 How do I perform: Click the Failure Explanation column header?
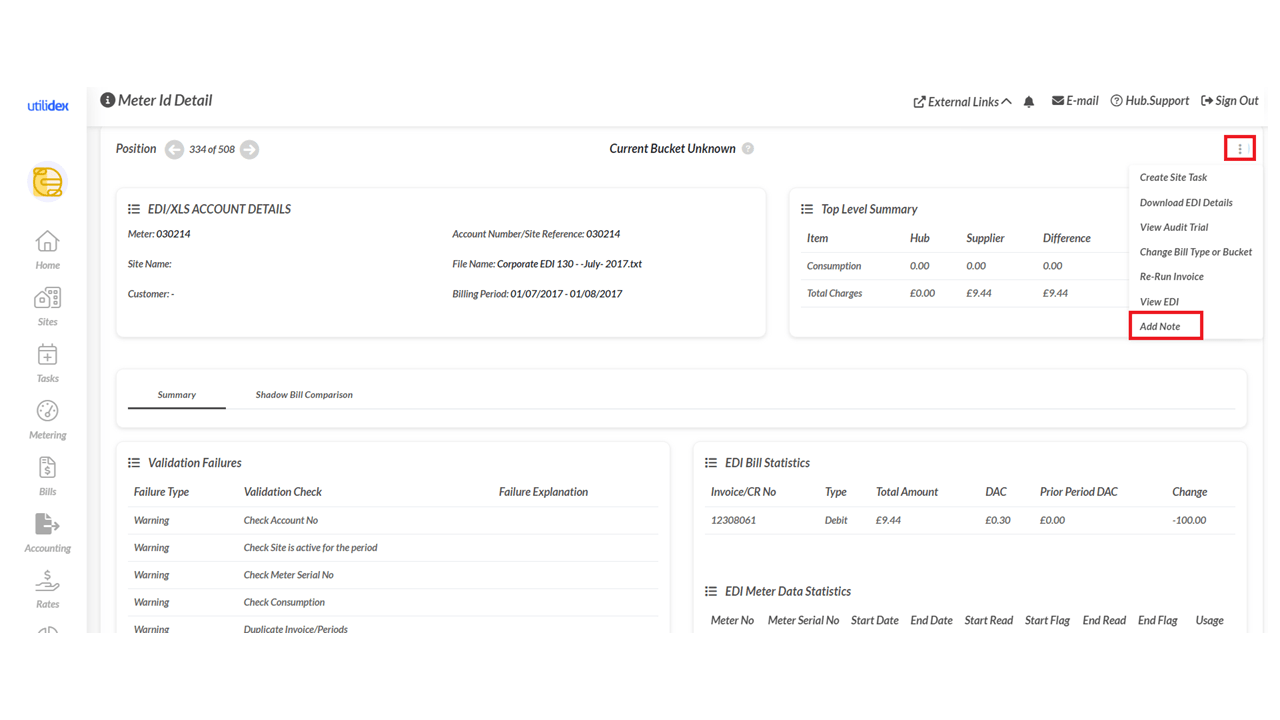click(543, 492)
